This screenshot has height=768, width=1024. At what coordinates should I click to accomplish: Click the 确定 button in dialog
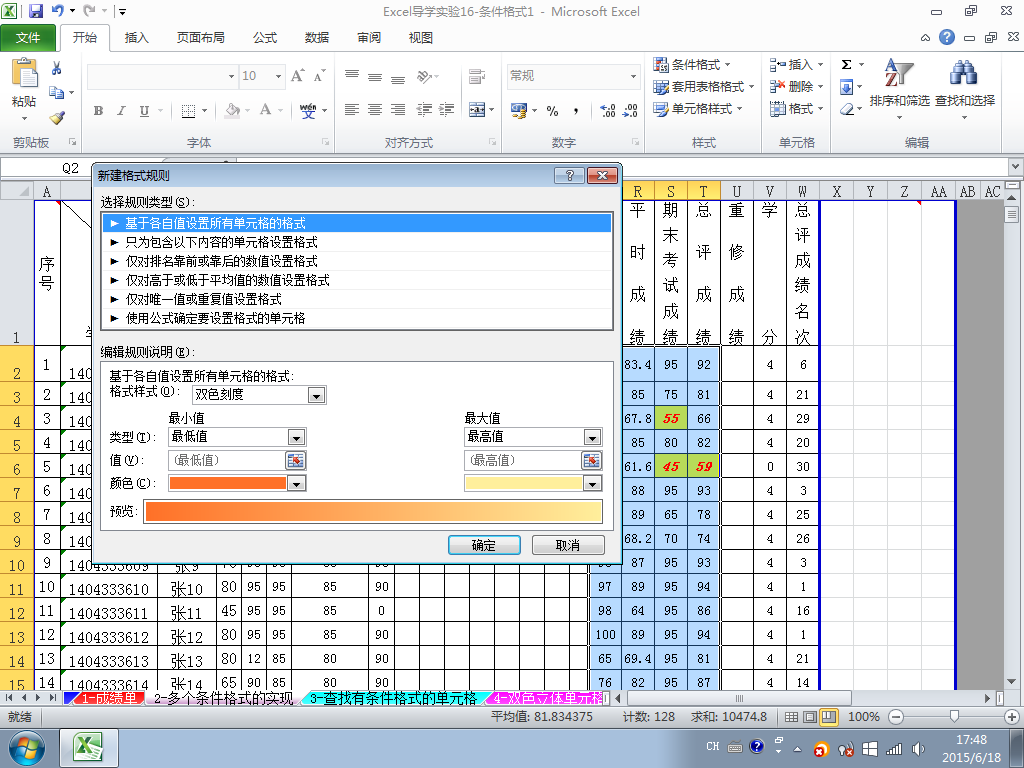(484, 545)
